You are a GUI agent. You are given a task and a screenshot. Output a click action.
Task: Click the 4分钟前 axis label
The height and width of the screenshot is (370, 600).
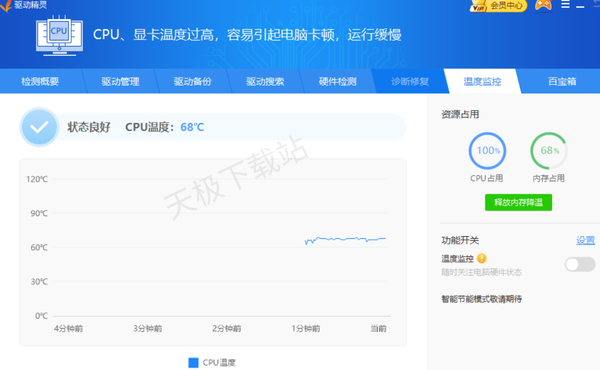pyautogui.click(x=68, y=329)
